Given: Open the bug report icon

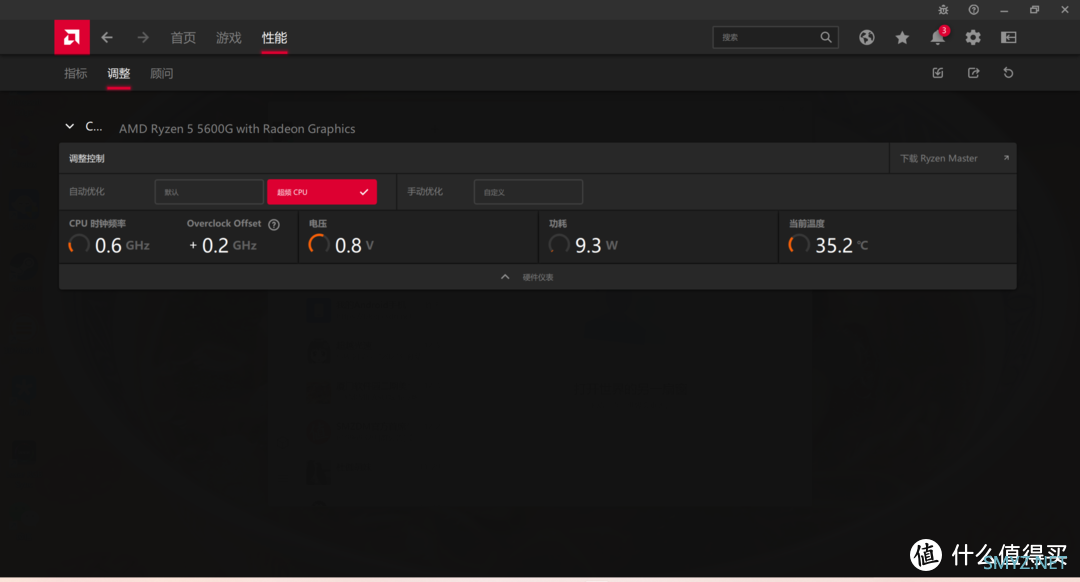Looking at the screenshot, I should pyautogui.click(x=943, y=10).
